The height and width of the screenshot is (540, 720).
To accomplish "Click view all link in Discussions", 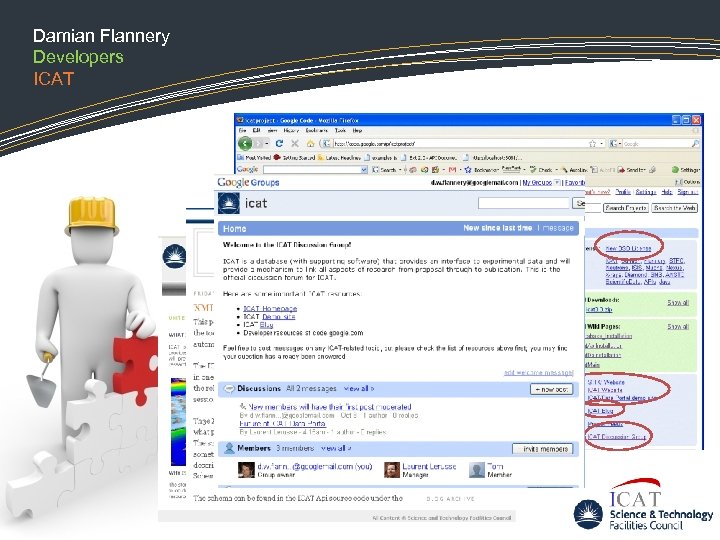I will pyautogui.click(x=359, y=388).
